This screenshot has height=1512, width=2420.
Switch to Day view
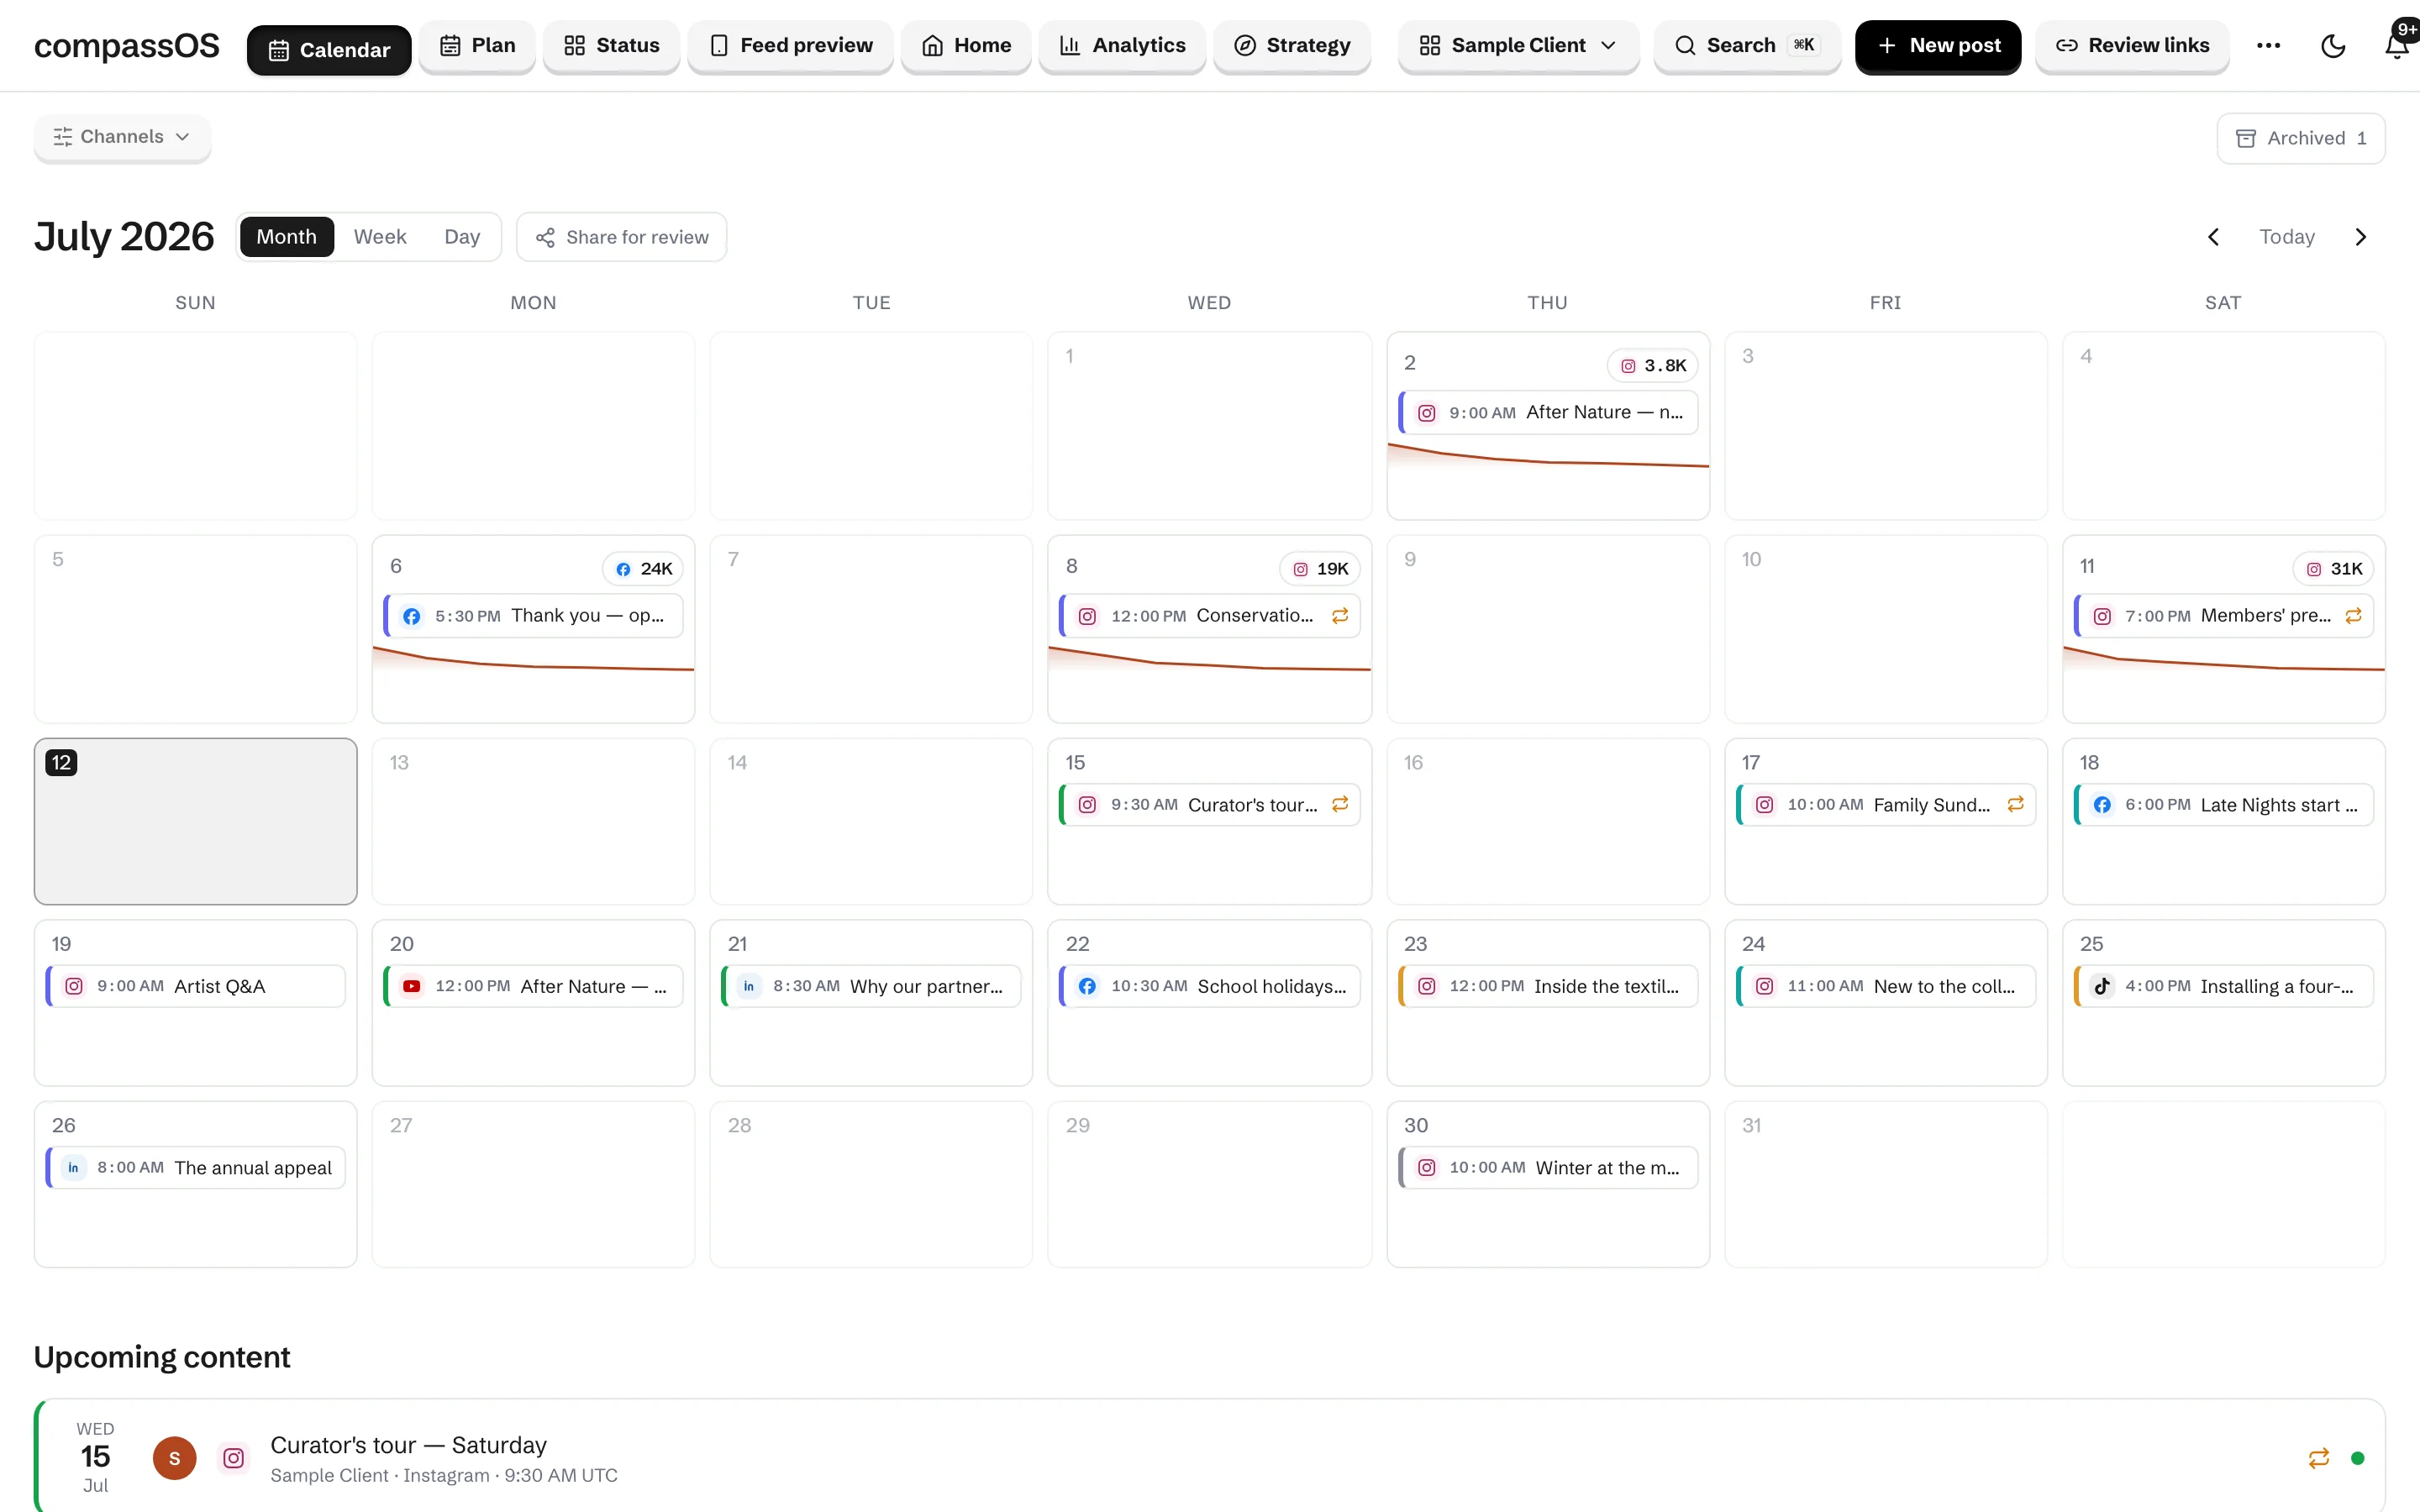(462, 237)
